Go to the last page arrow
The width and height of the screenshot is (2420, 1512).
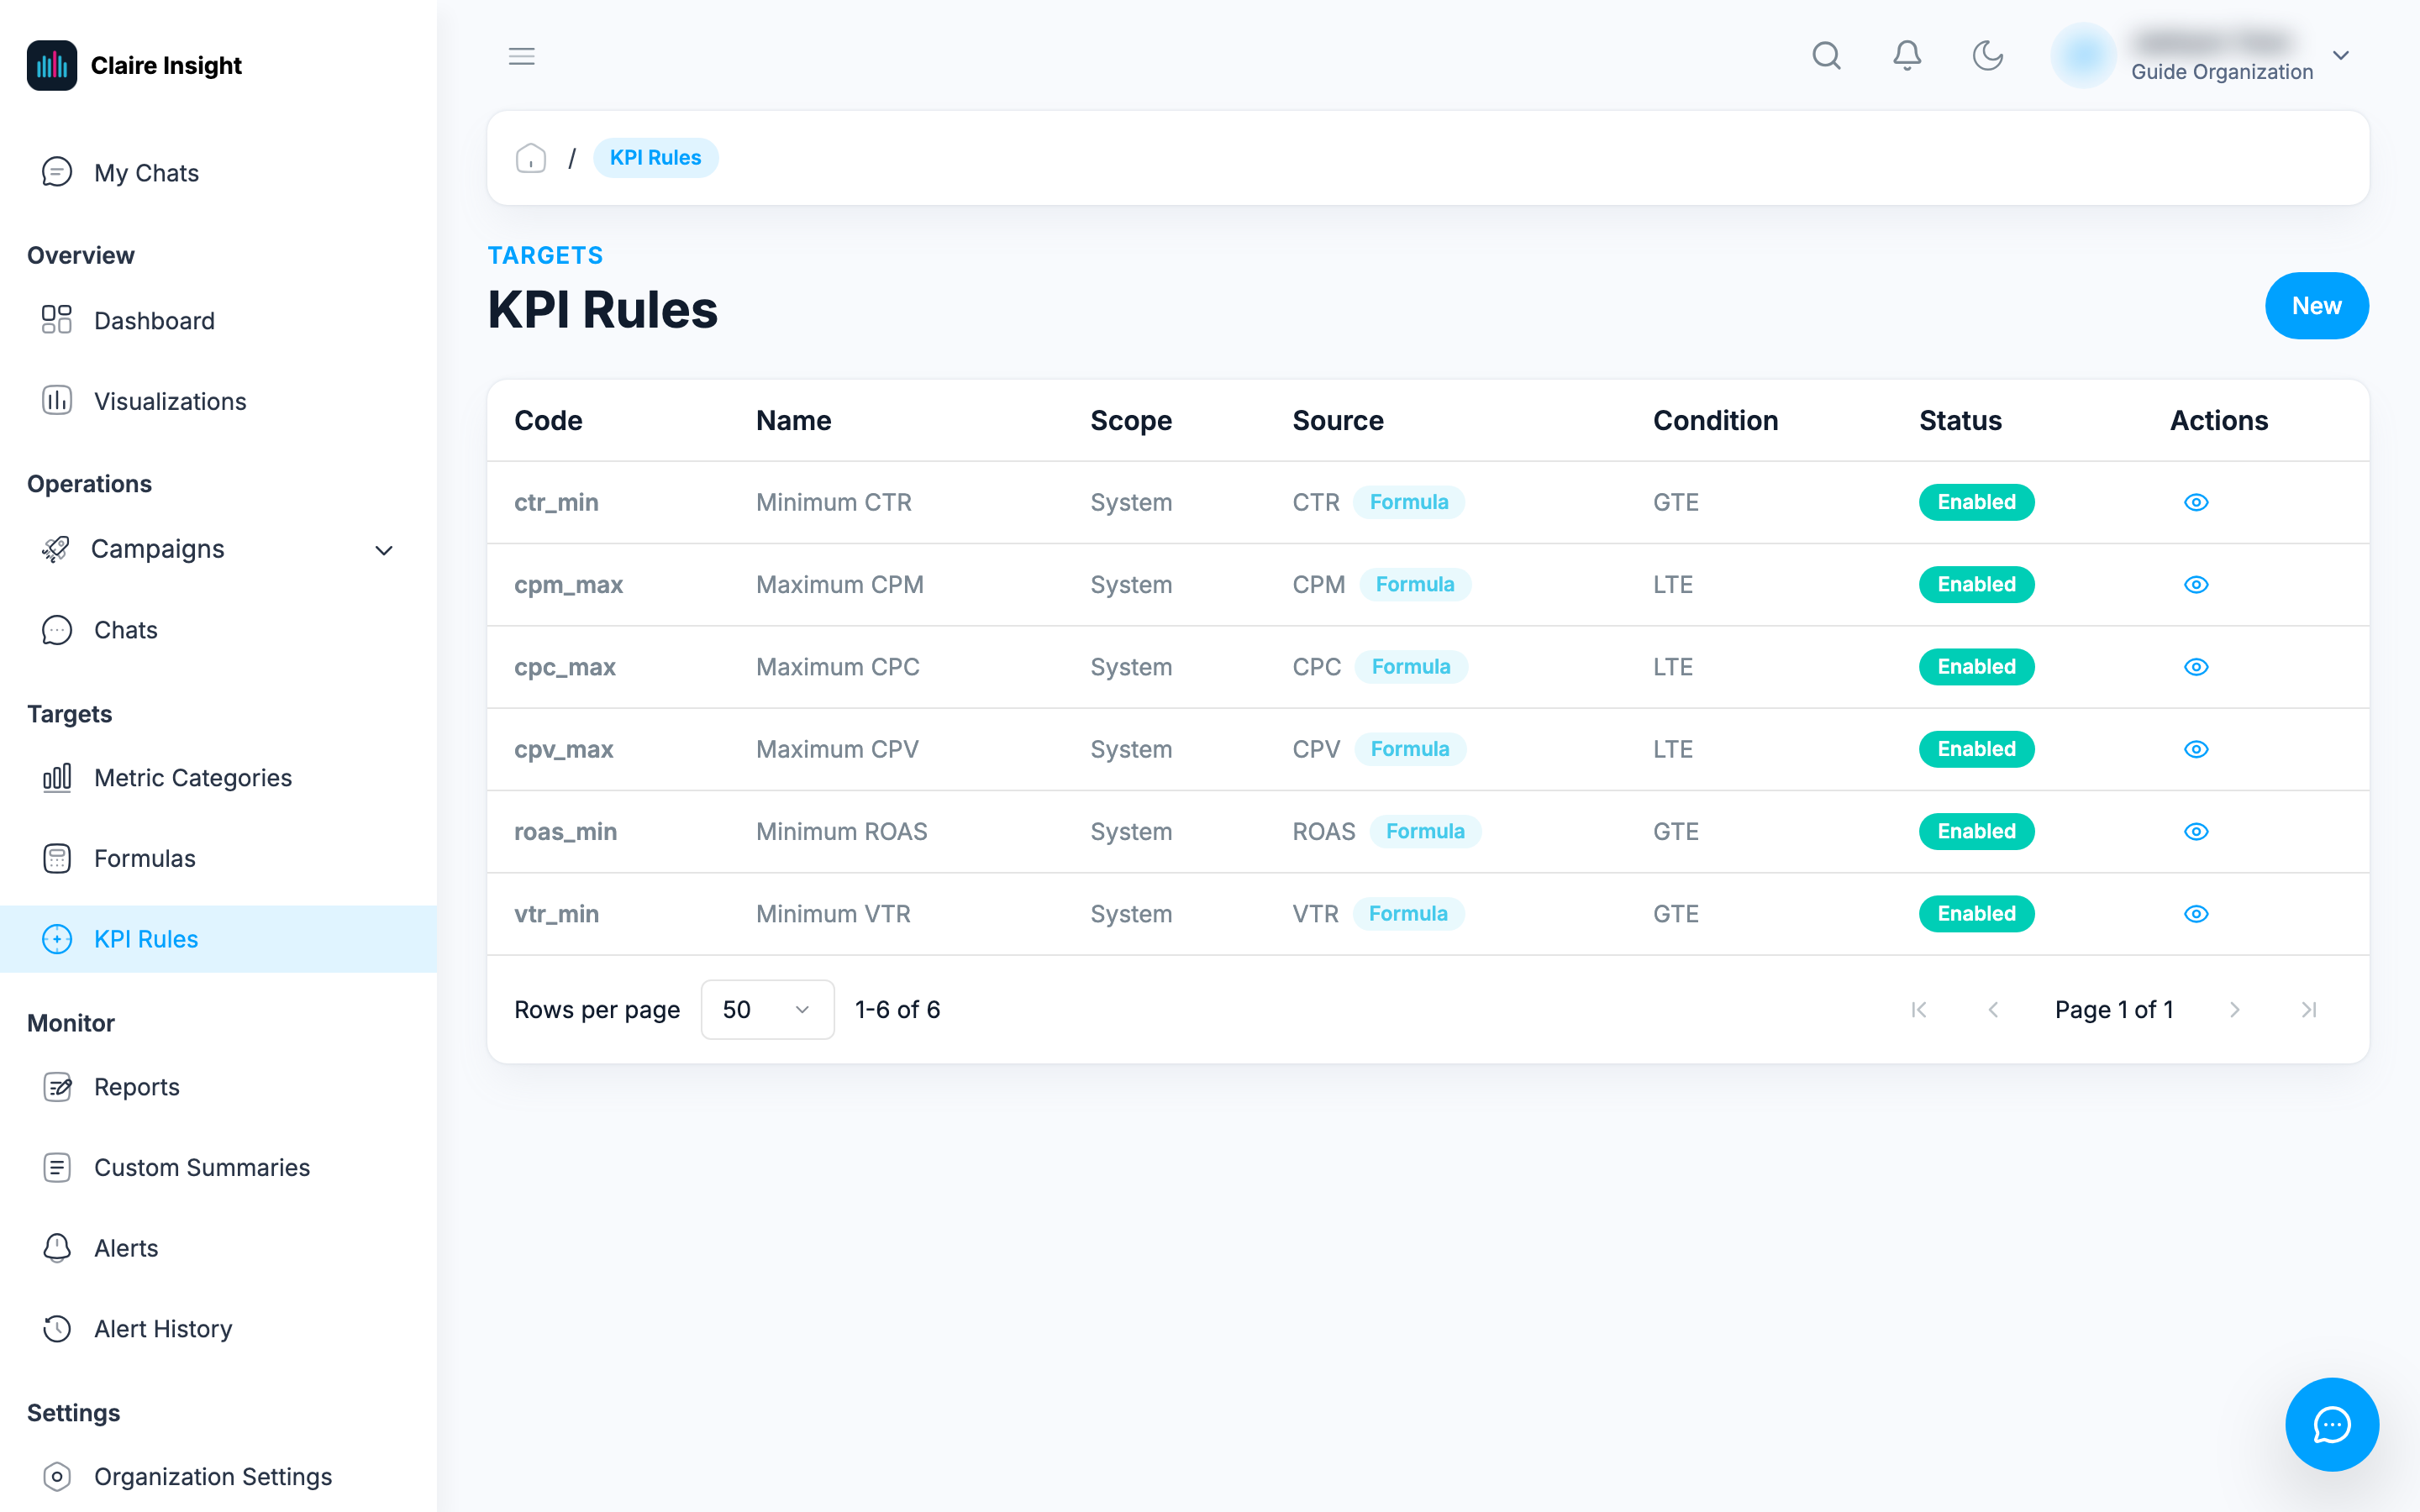point(2309,1010)
